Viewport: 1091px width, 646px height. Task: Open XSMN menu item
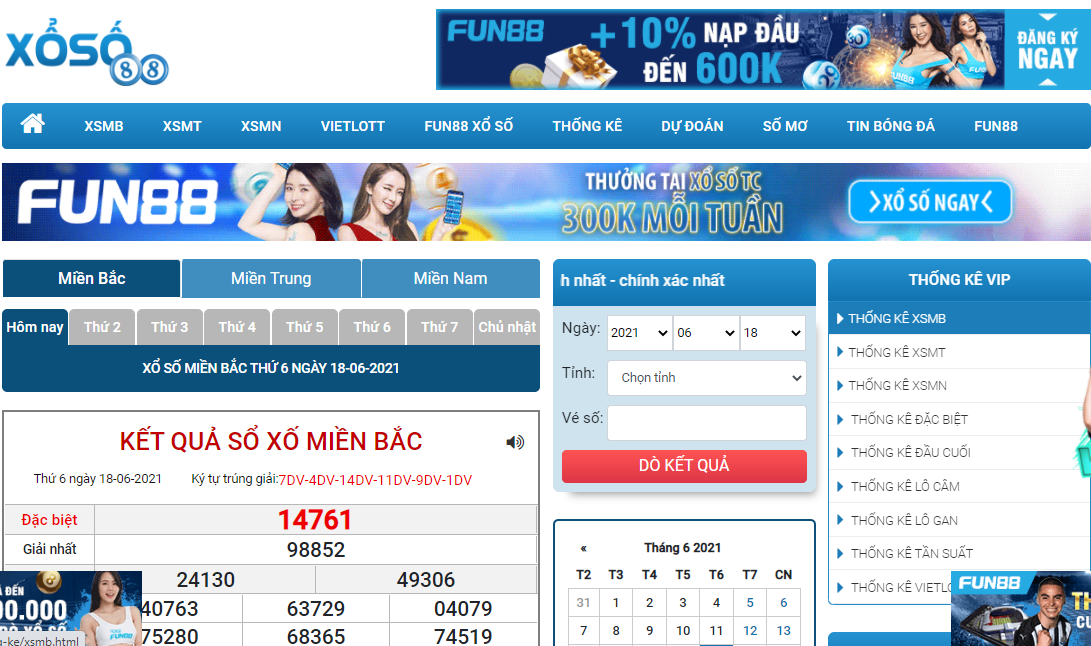(261, 126)
